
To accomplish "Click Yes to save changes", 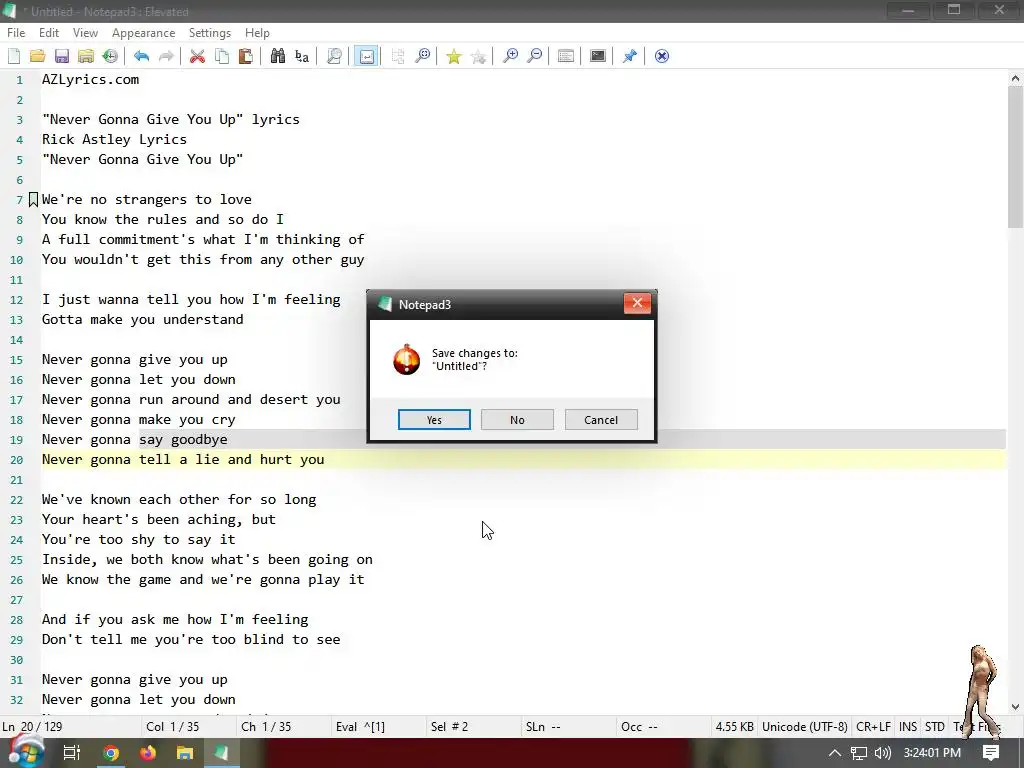I will 434,420.
